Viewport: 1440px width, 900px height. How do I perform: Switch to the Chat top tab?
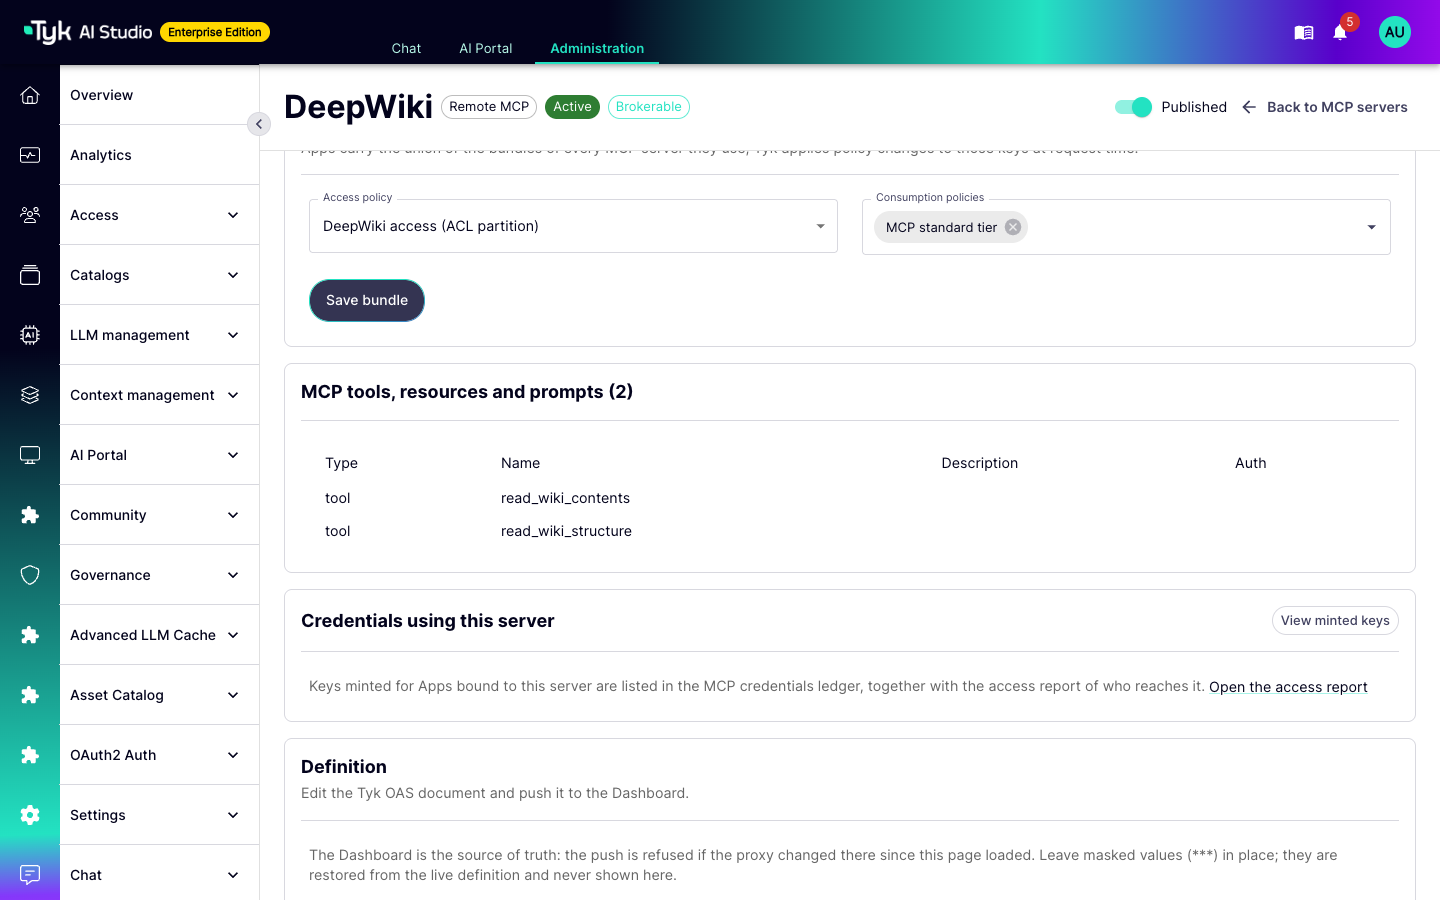406,48
